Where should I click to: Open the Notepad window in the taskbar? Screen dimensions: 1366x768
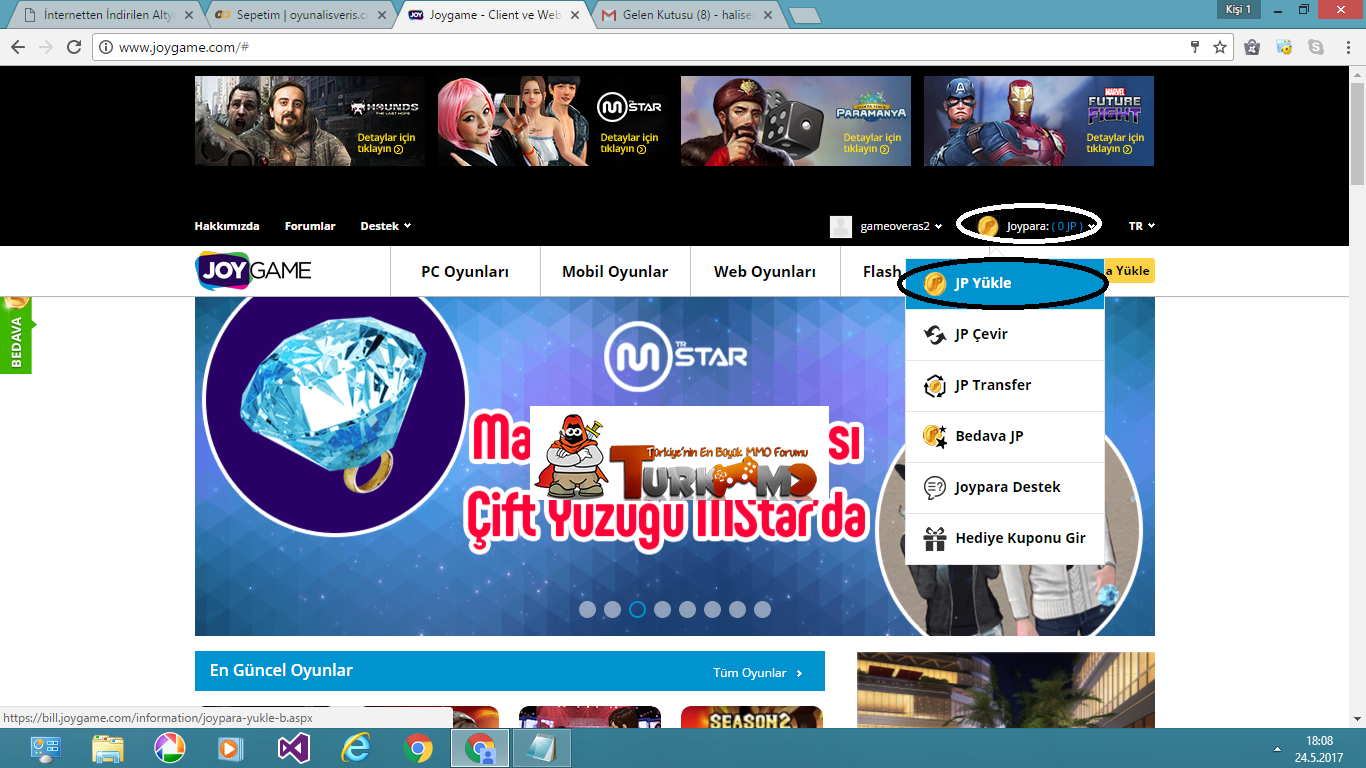[x=542, y=748]
